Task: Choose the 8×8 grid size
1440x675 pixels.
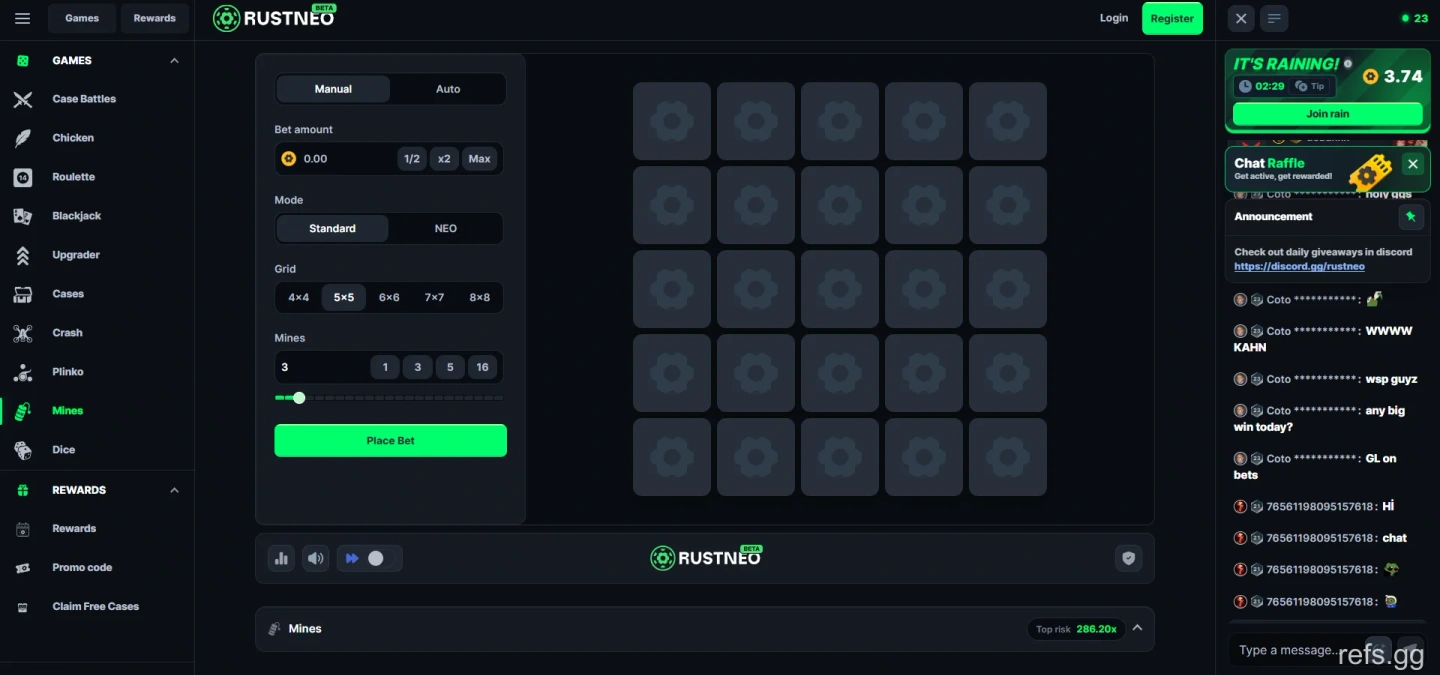Action: click(480, 297)
